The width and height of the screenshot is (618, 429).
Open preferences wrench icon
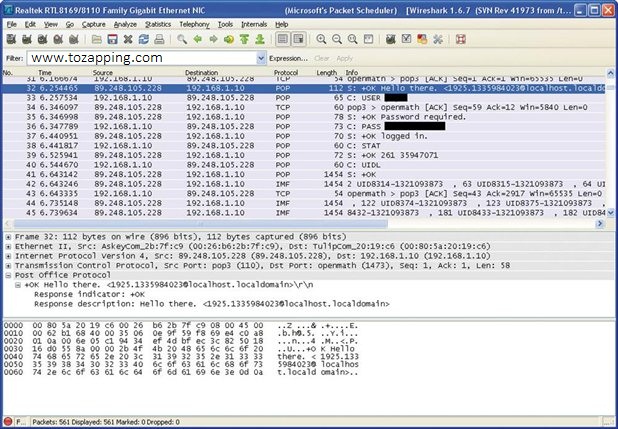click(438, 39)
